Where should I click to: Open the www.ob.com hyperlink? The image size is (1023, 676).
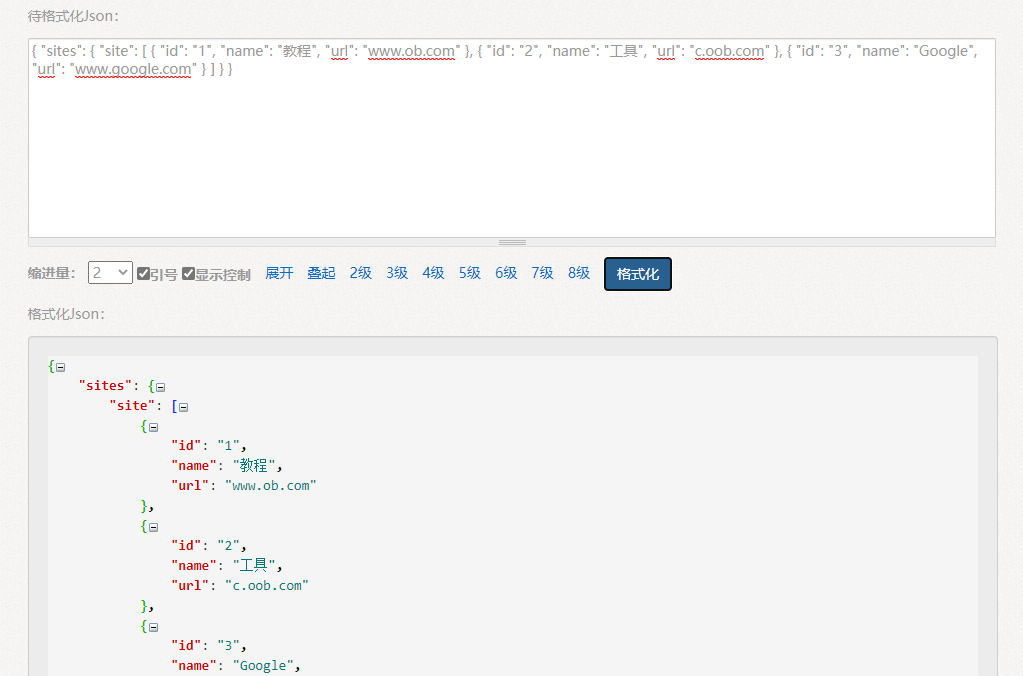pos(411,50)
